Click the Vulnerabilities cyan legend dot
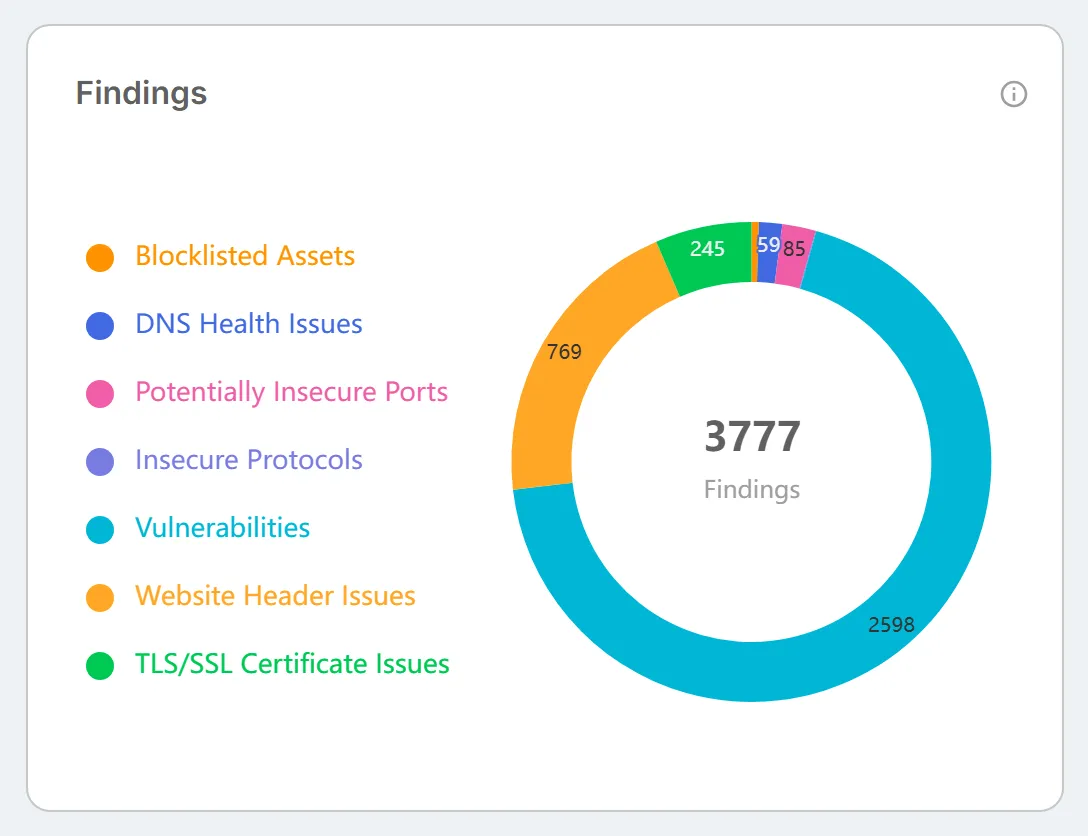The width and height of the screenshot is (1088, 836). coord(100,529)
